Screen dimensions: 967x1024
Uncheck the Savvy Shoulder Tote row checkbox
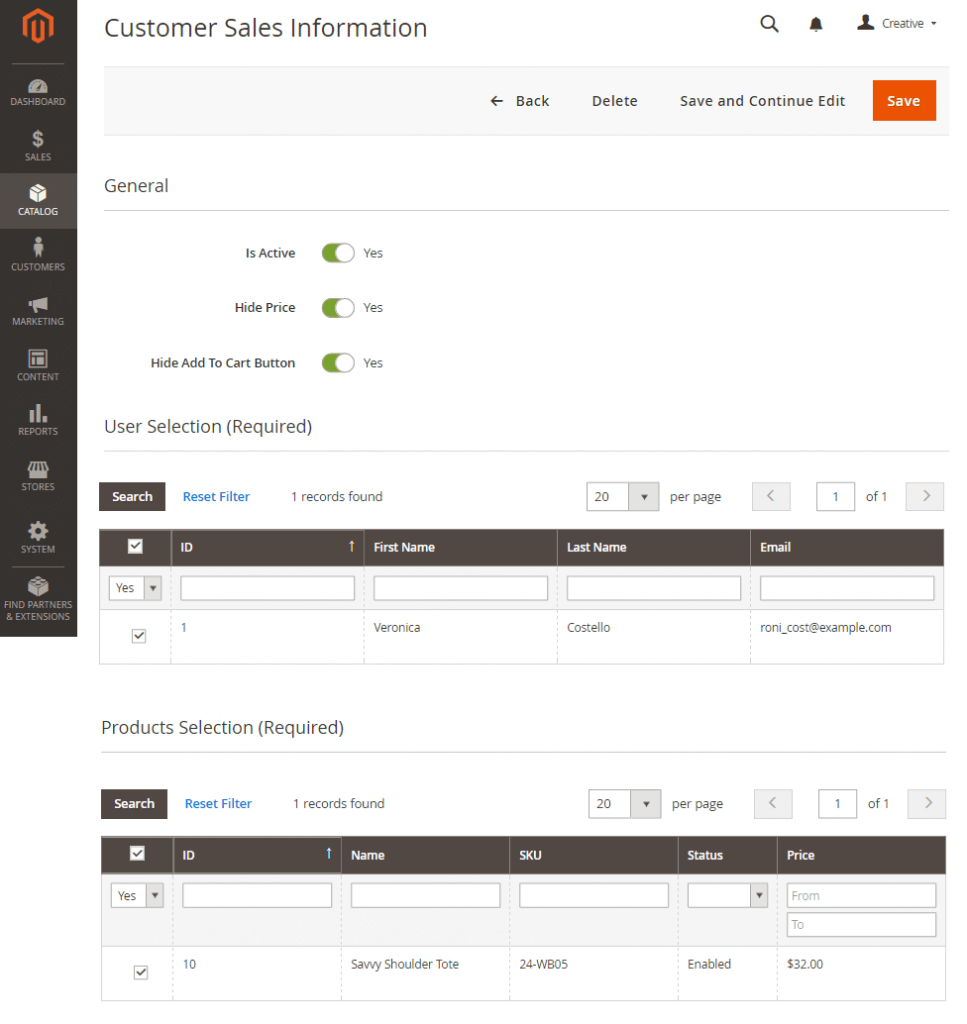click(x=141, y=972)
